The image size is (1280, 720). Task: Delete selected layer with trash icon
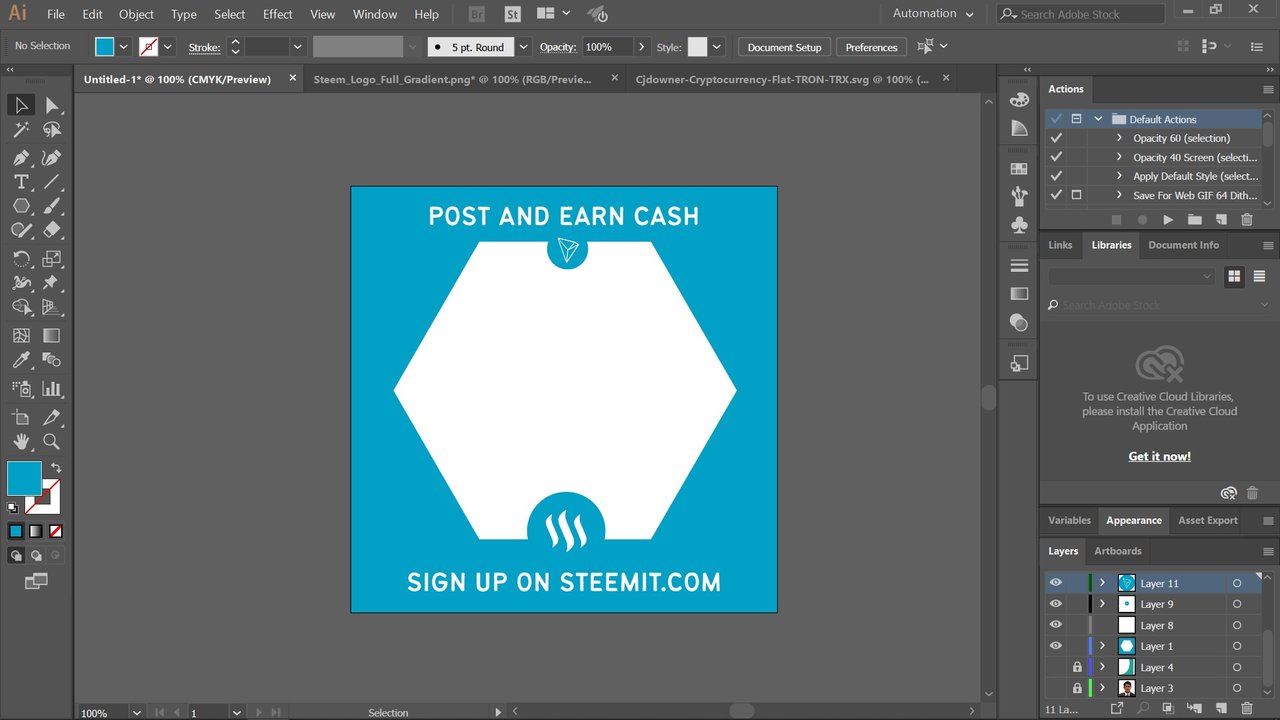(x=1246, y=708)
